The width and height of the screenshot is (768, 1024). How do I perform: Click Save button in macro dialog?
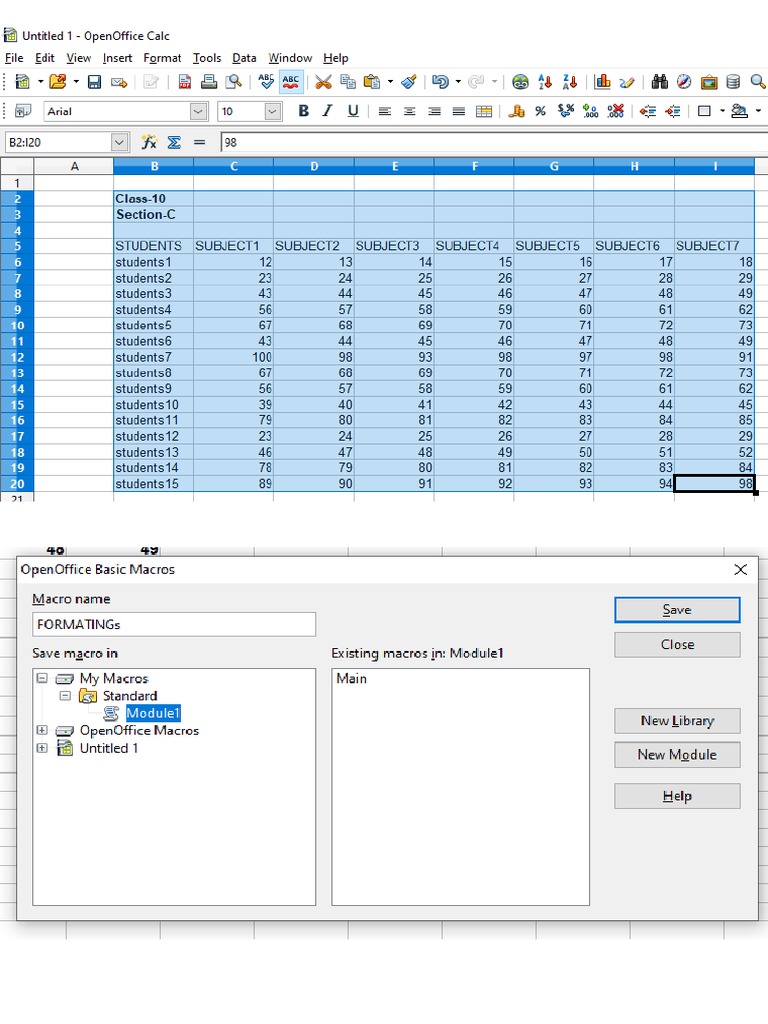point(677,610)
